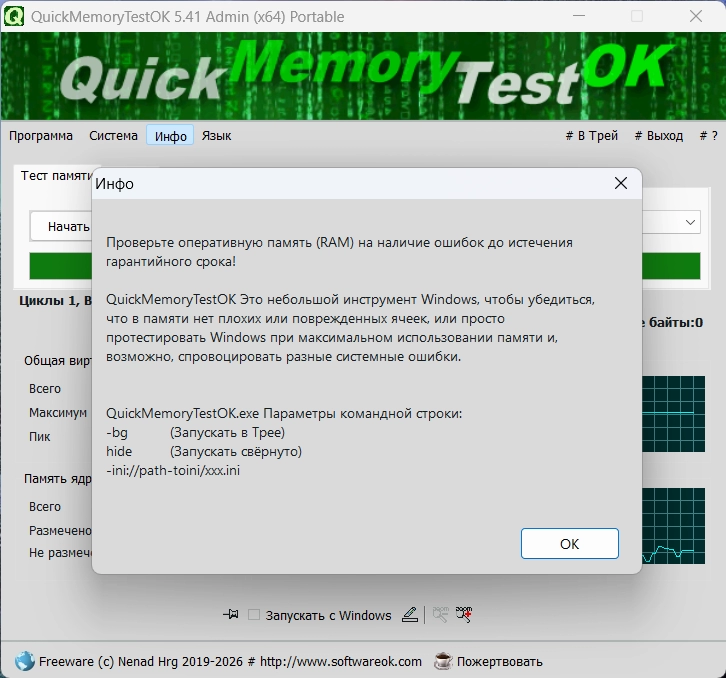Click the zoom in magnifier icon

coord(463,615)
